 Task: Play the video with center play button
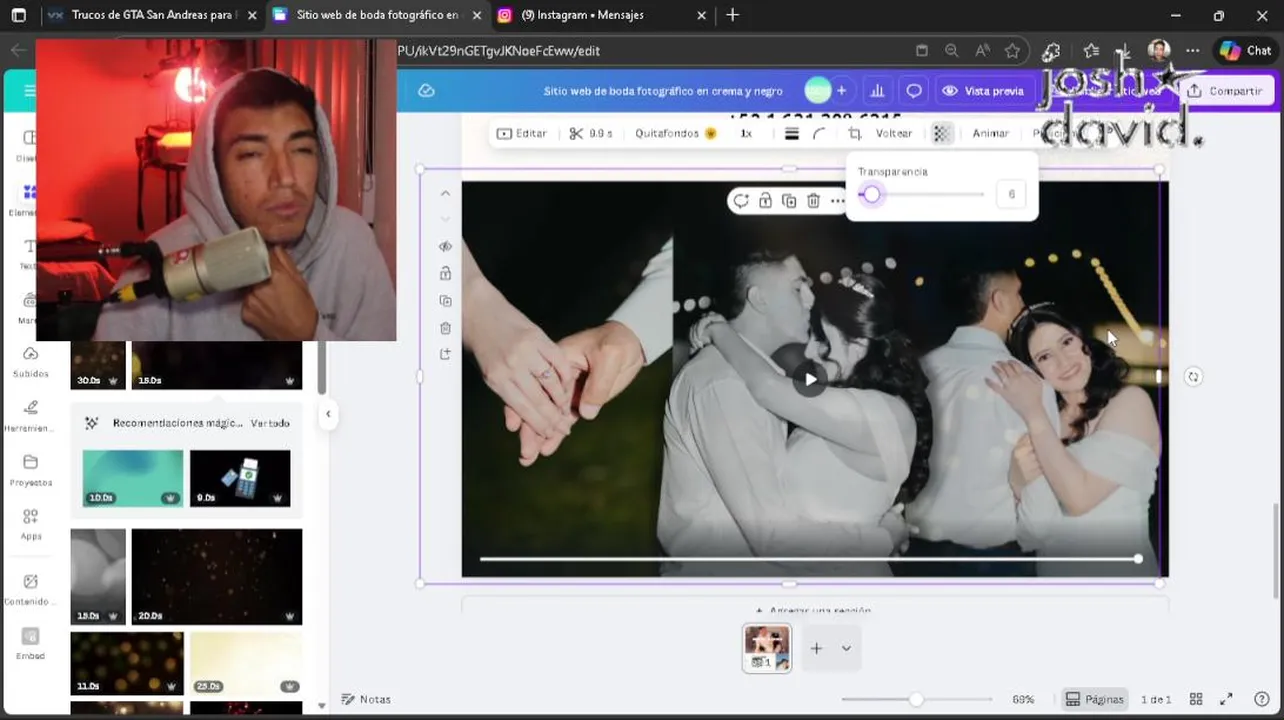coord(810,379)
